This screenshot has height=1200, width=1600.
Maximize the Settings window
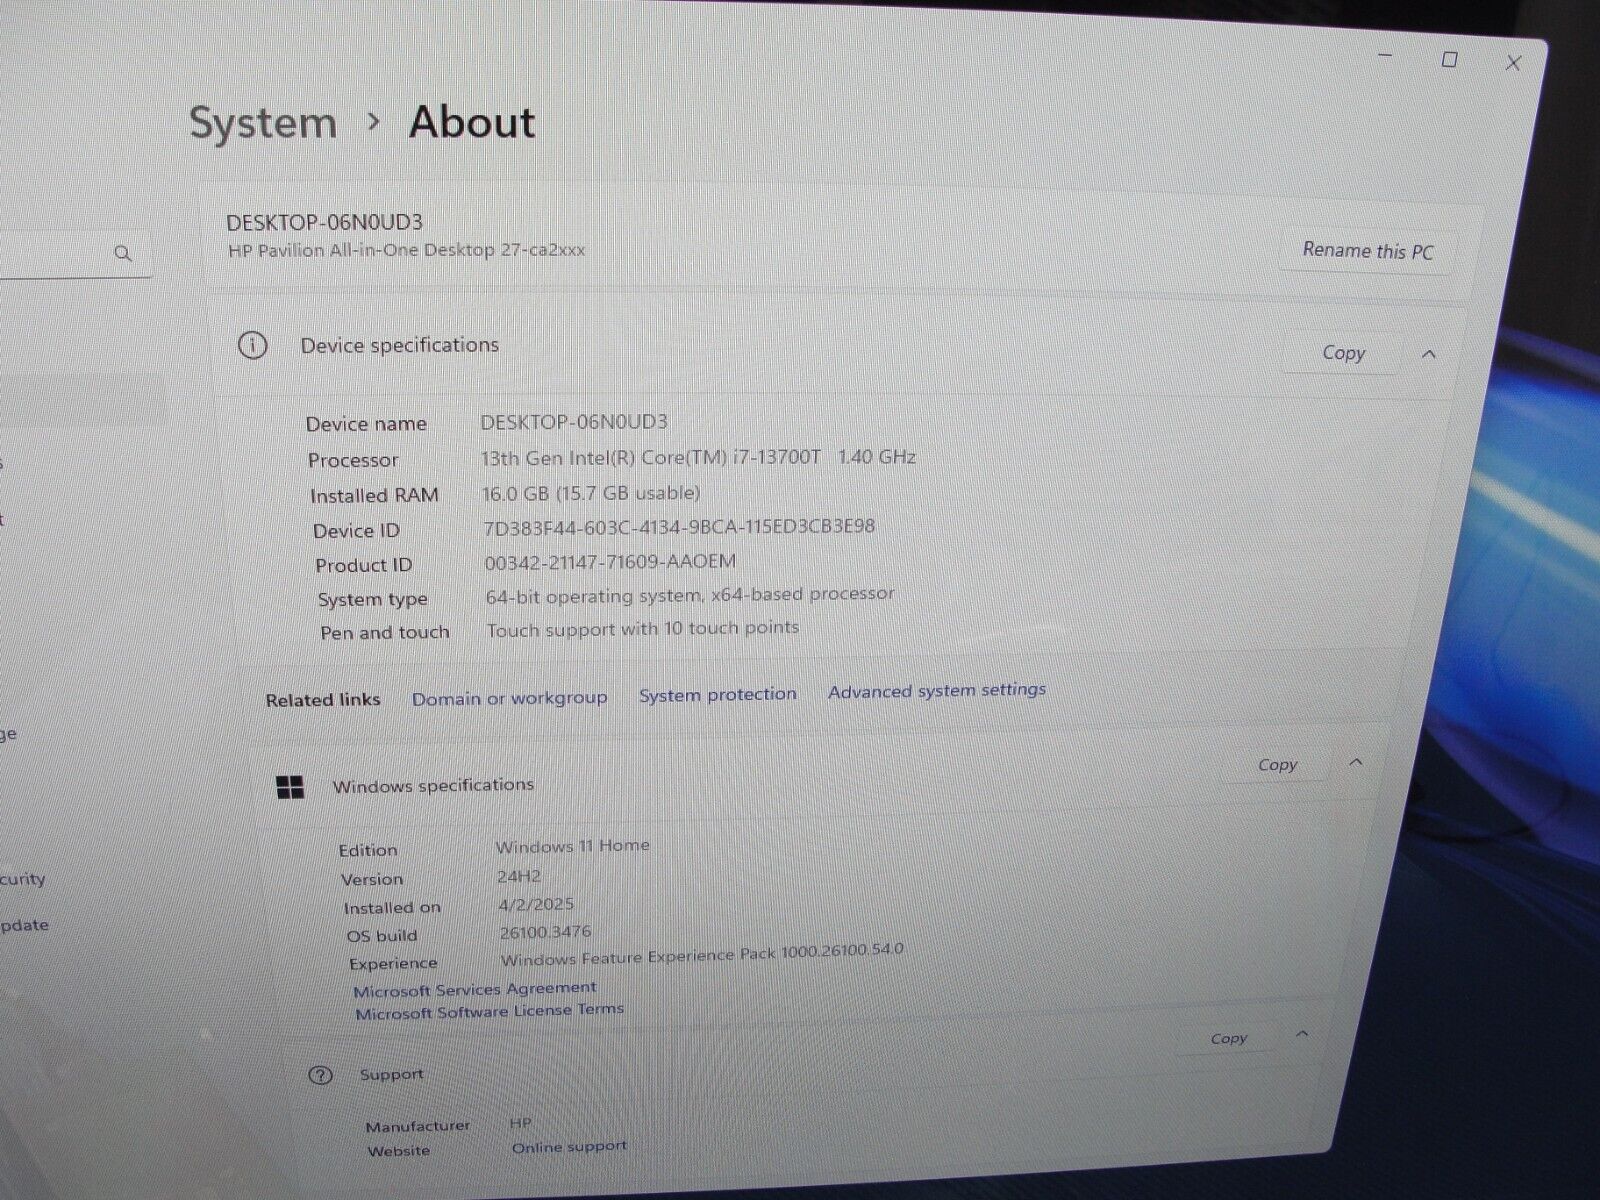coord(1449,60)
